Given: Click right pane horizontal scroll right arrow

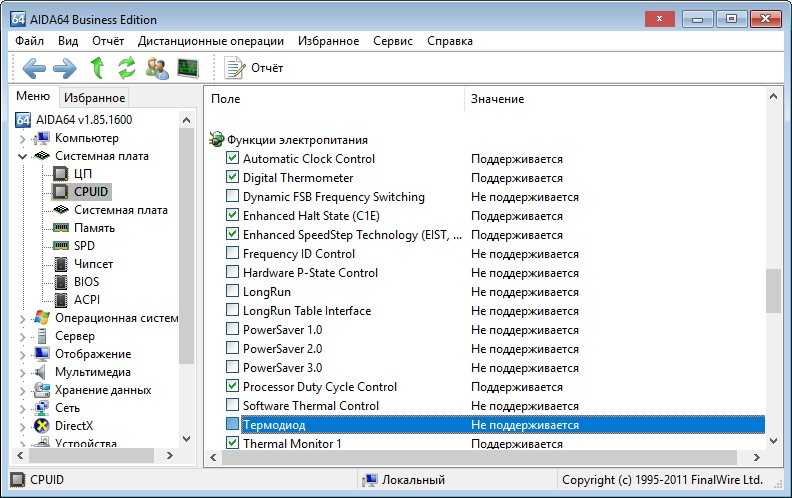Looking at the screenshot, I should (x=756, y=458).
